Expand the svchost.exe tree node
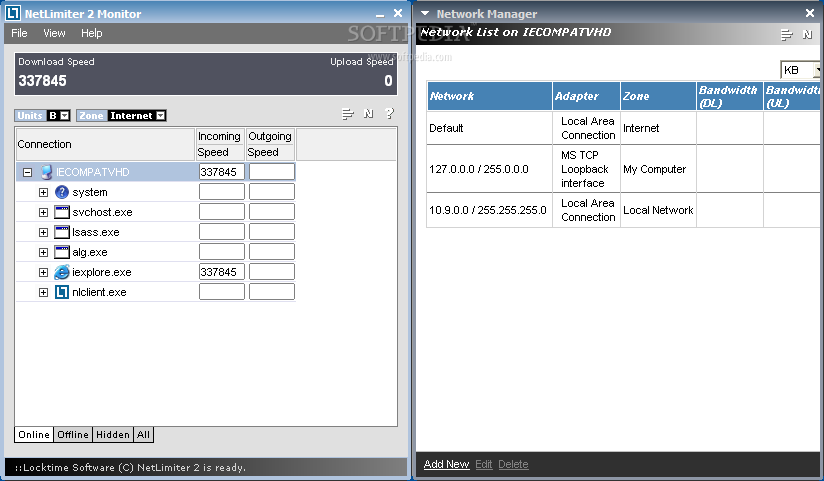 click(x=43, y=212)
